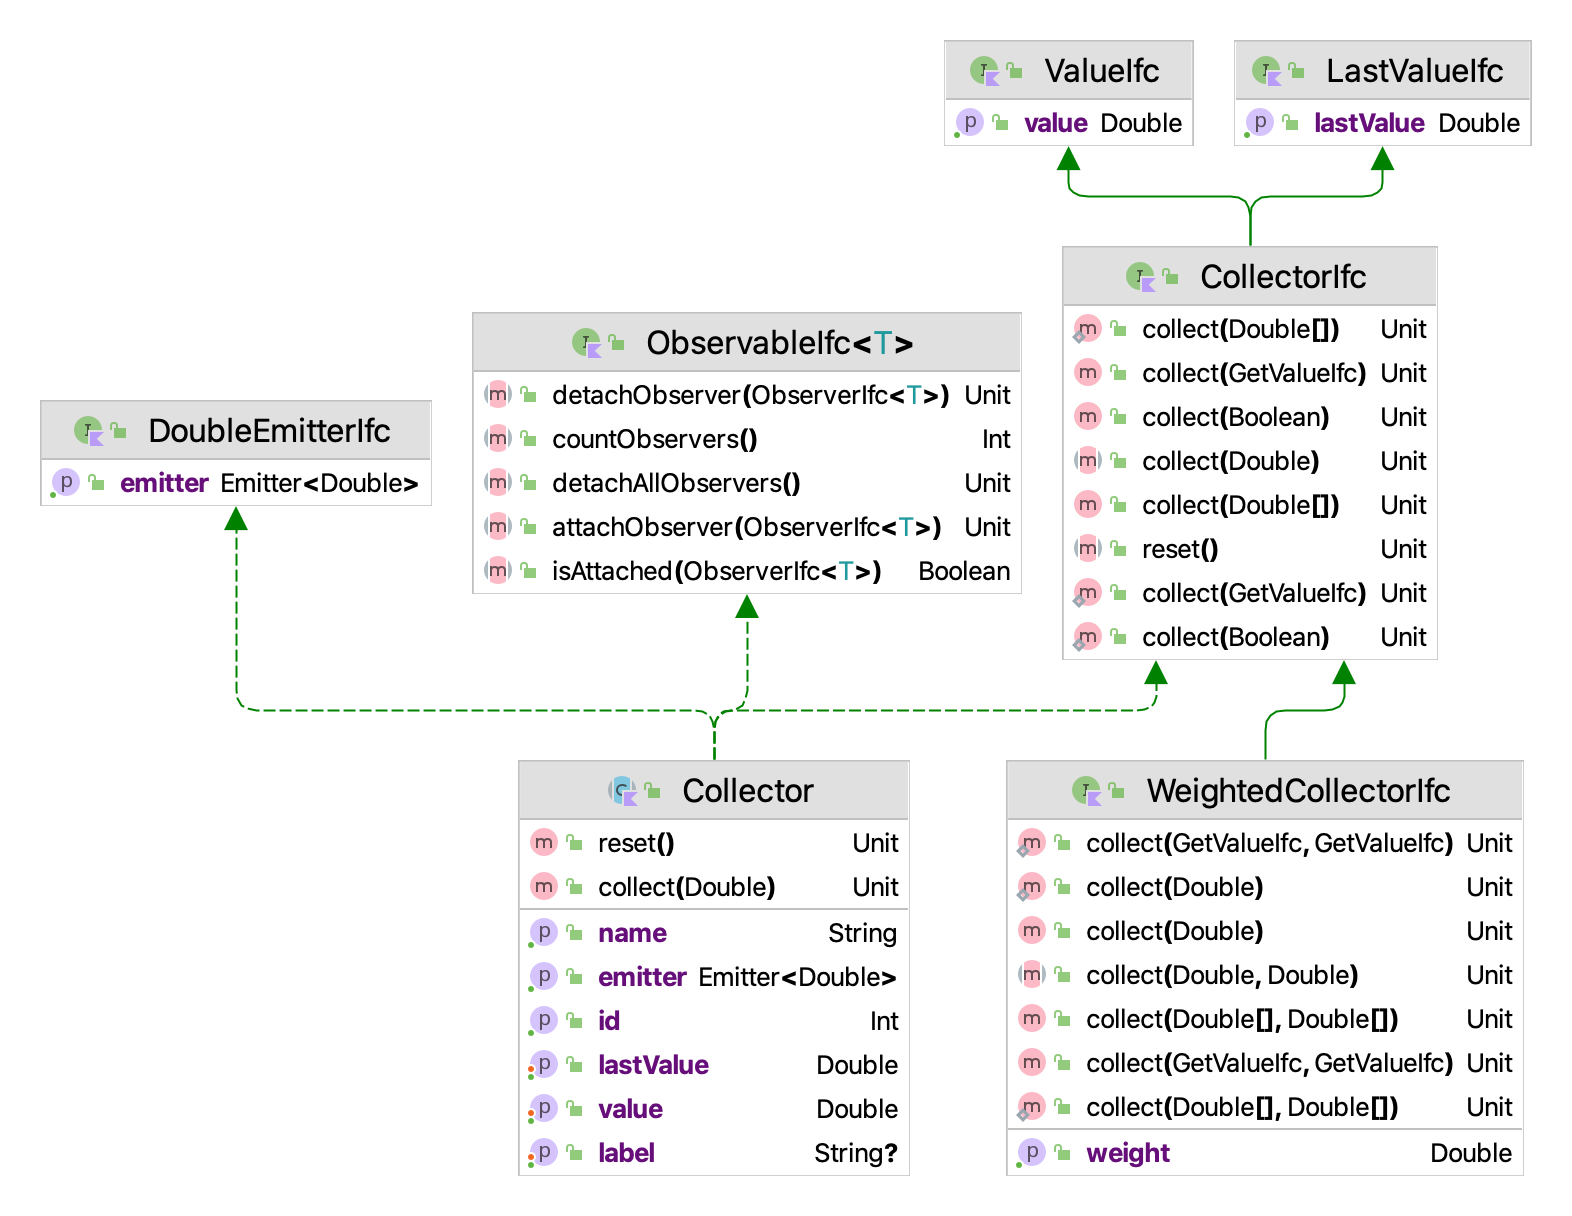Click the method icon beside reset() in Collector
Image resolution: width=1572 pixels, height=1216 pixels.
tap(544, 843)
